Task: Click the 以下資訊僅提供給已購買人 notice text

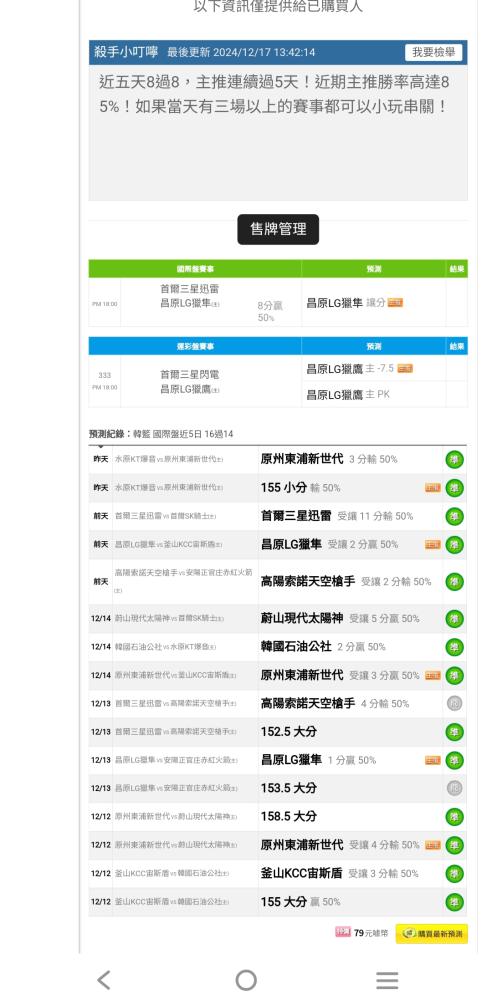Action: [x=278, y=7]
